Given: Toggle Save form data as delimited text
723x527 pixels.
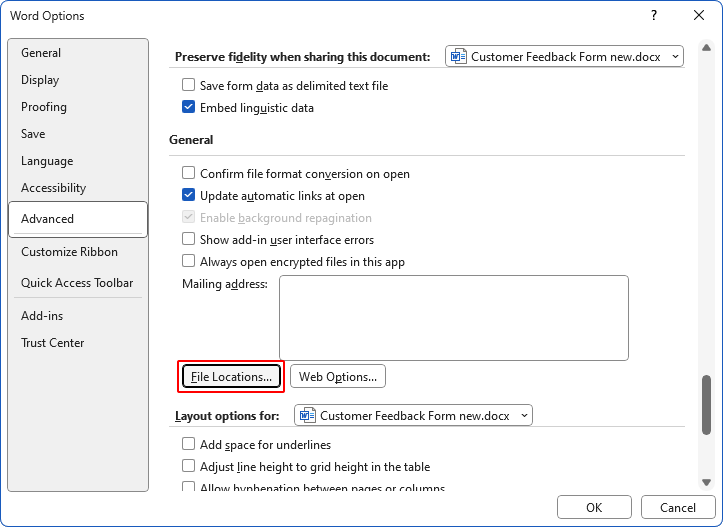Looking at the screenshot, I should [188, 86].
